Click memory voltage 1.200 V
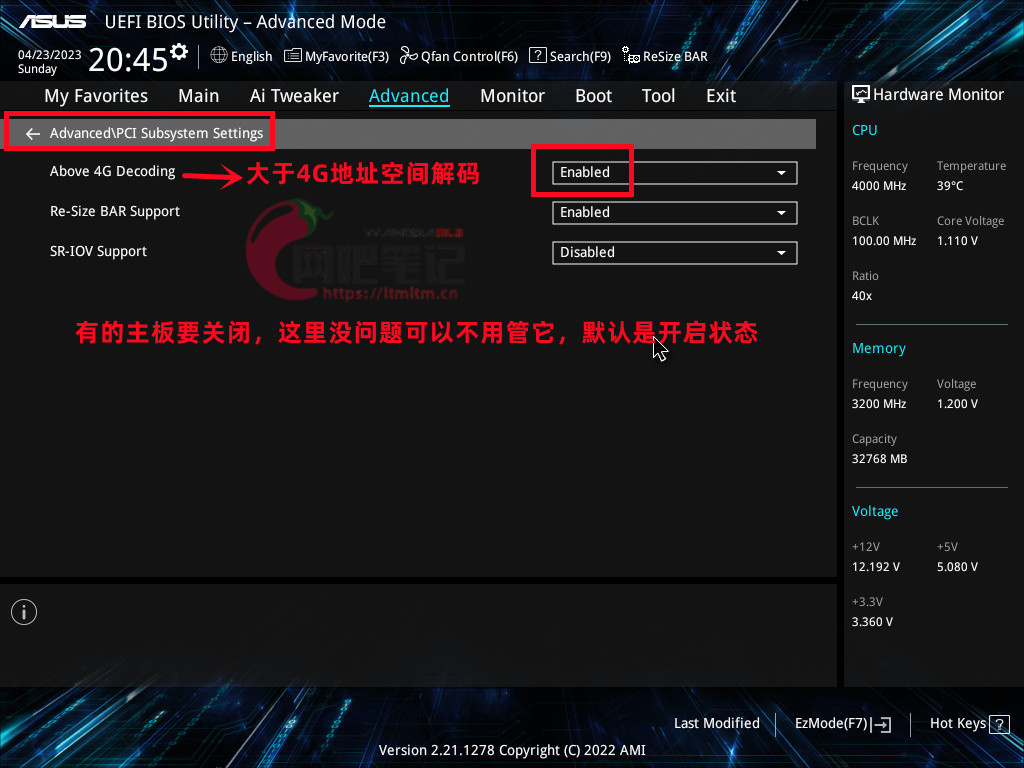 point(957,404)
